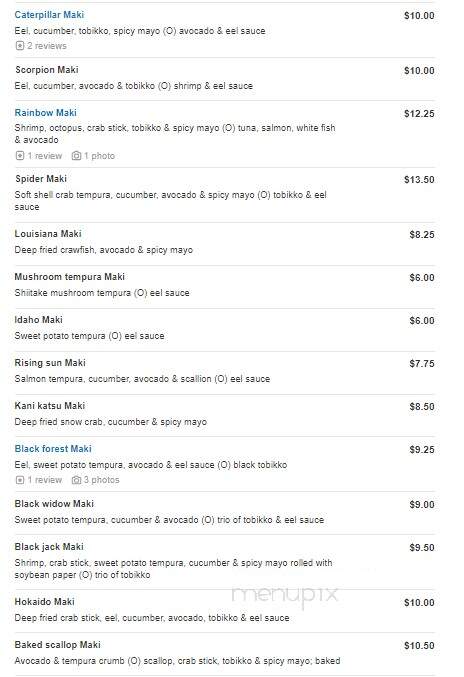View the 3 photos of Black forest Maki

coord(101,480)
